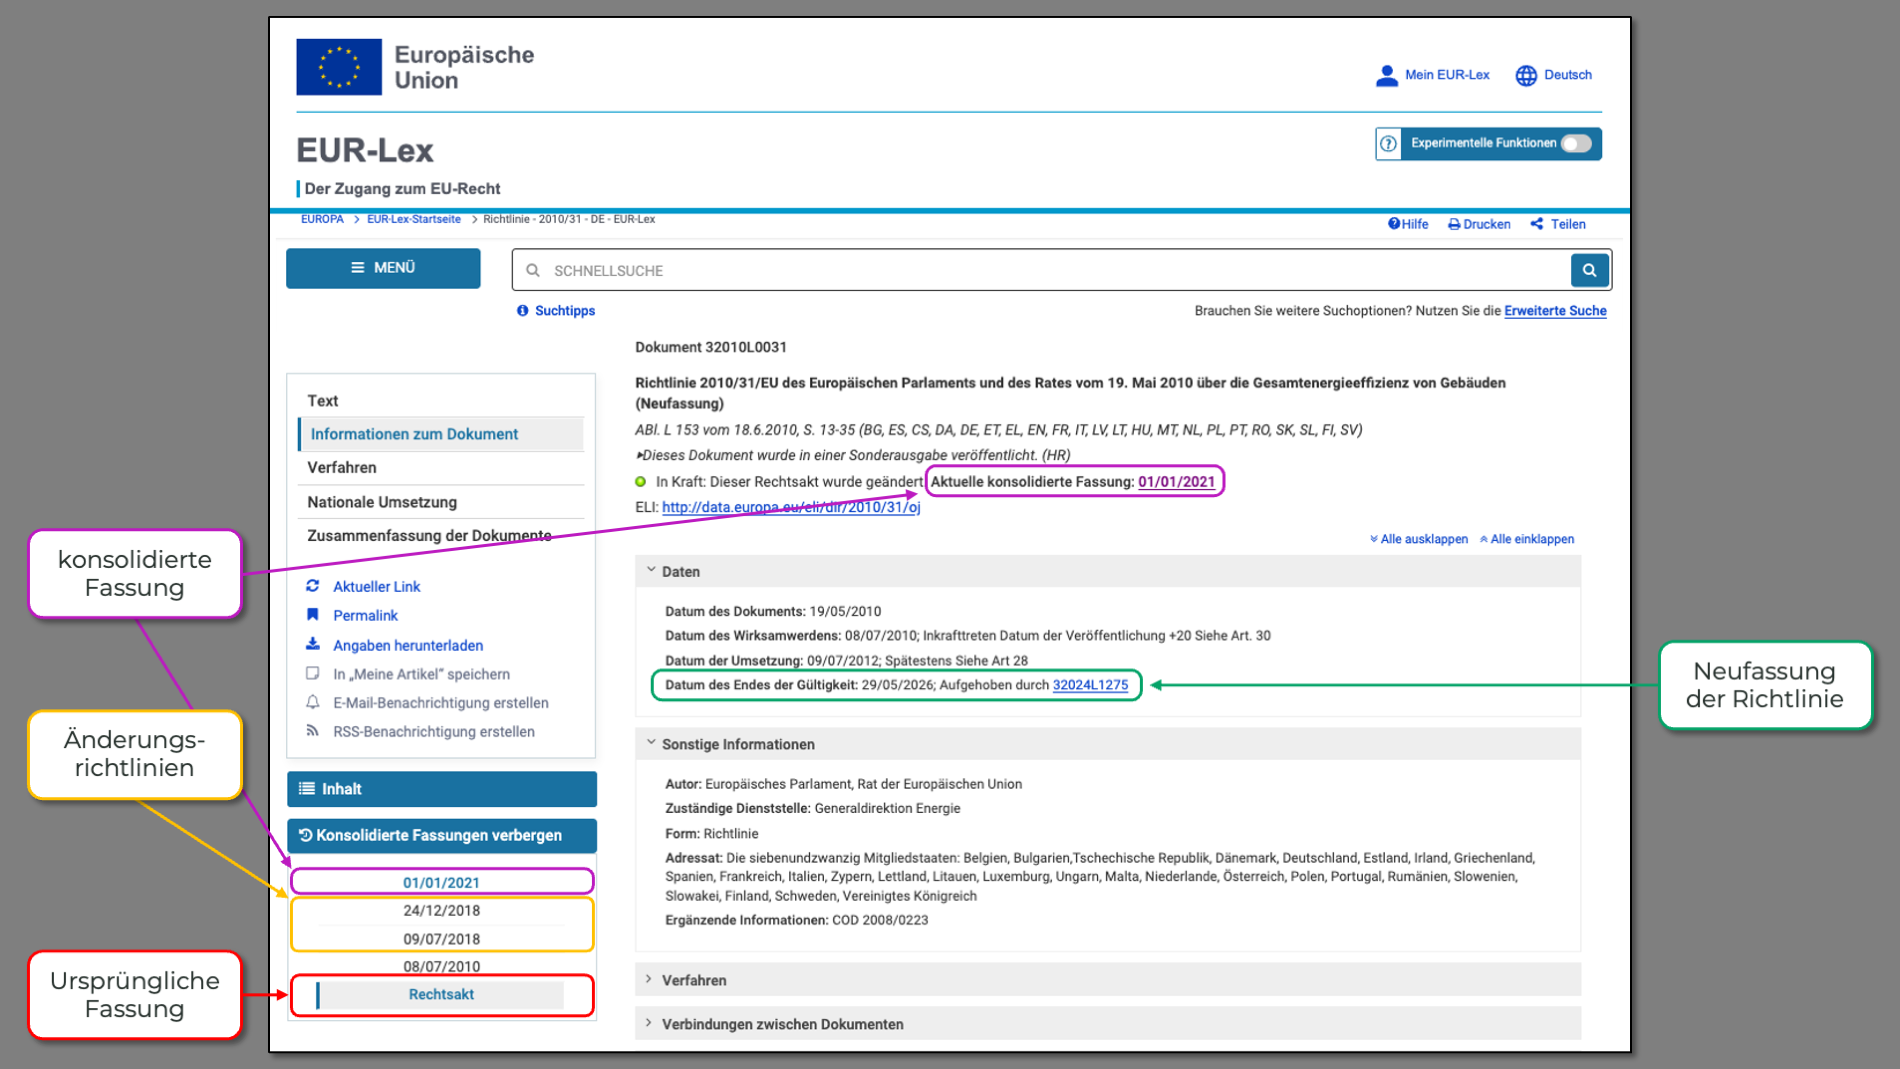Expand Verbindungen zwischen Dokumenten section
Viewport: 1900px width, 1069px height.
(1108, 1024)
